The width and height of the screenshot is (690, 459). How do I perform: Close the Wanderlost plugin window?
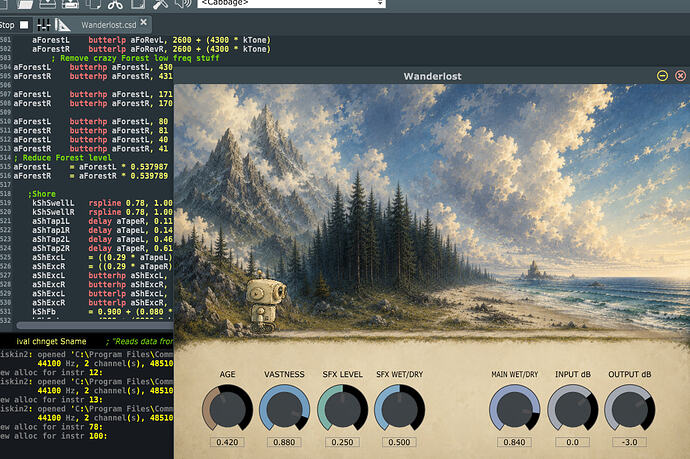tap(680, 76)
